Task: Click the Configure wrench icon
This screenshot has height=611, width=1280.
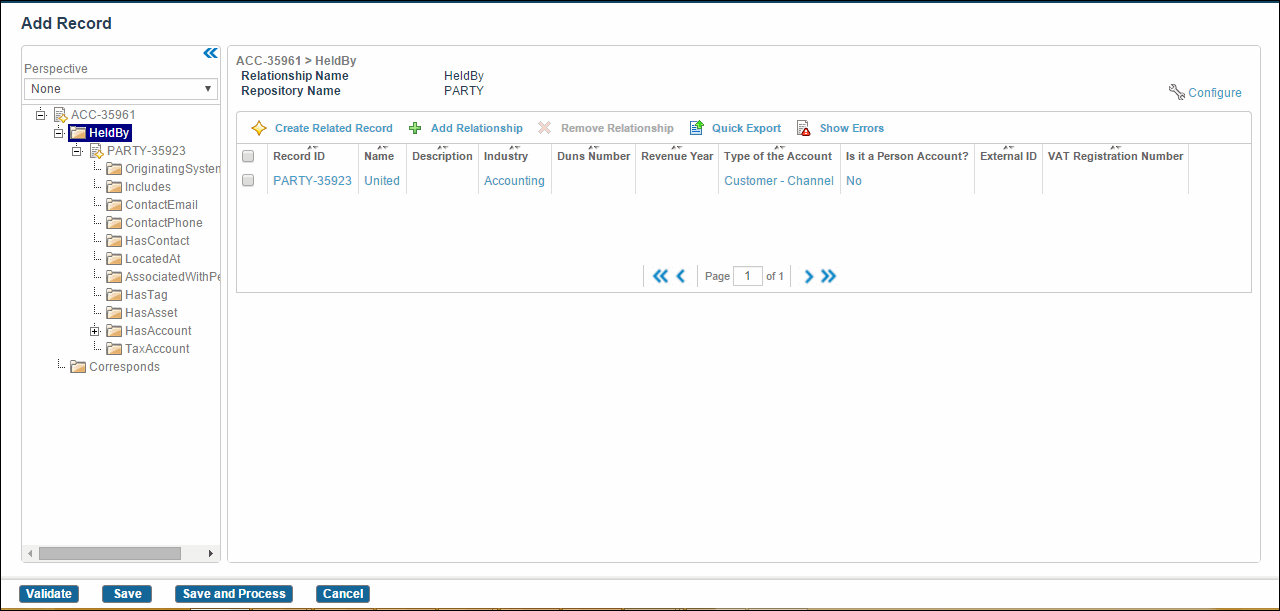Action: click(x=1176, y=92)
